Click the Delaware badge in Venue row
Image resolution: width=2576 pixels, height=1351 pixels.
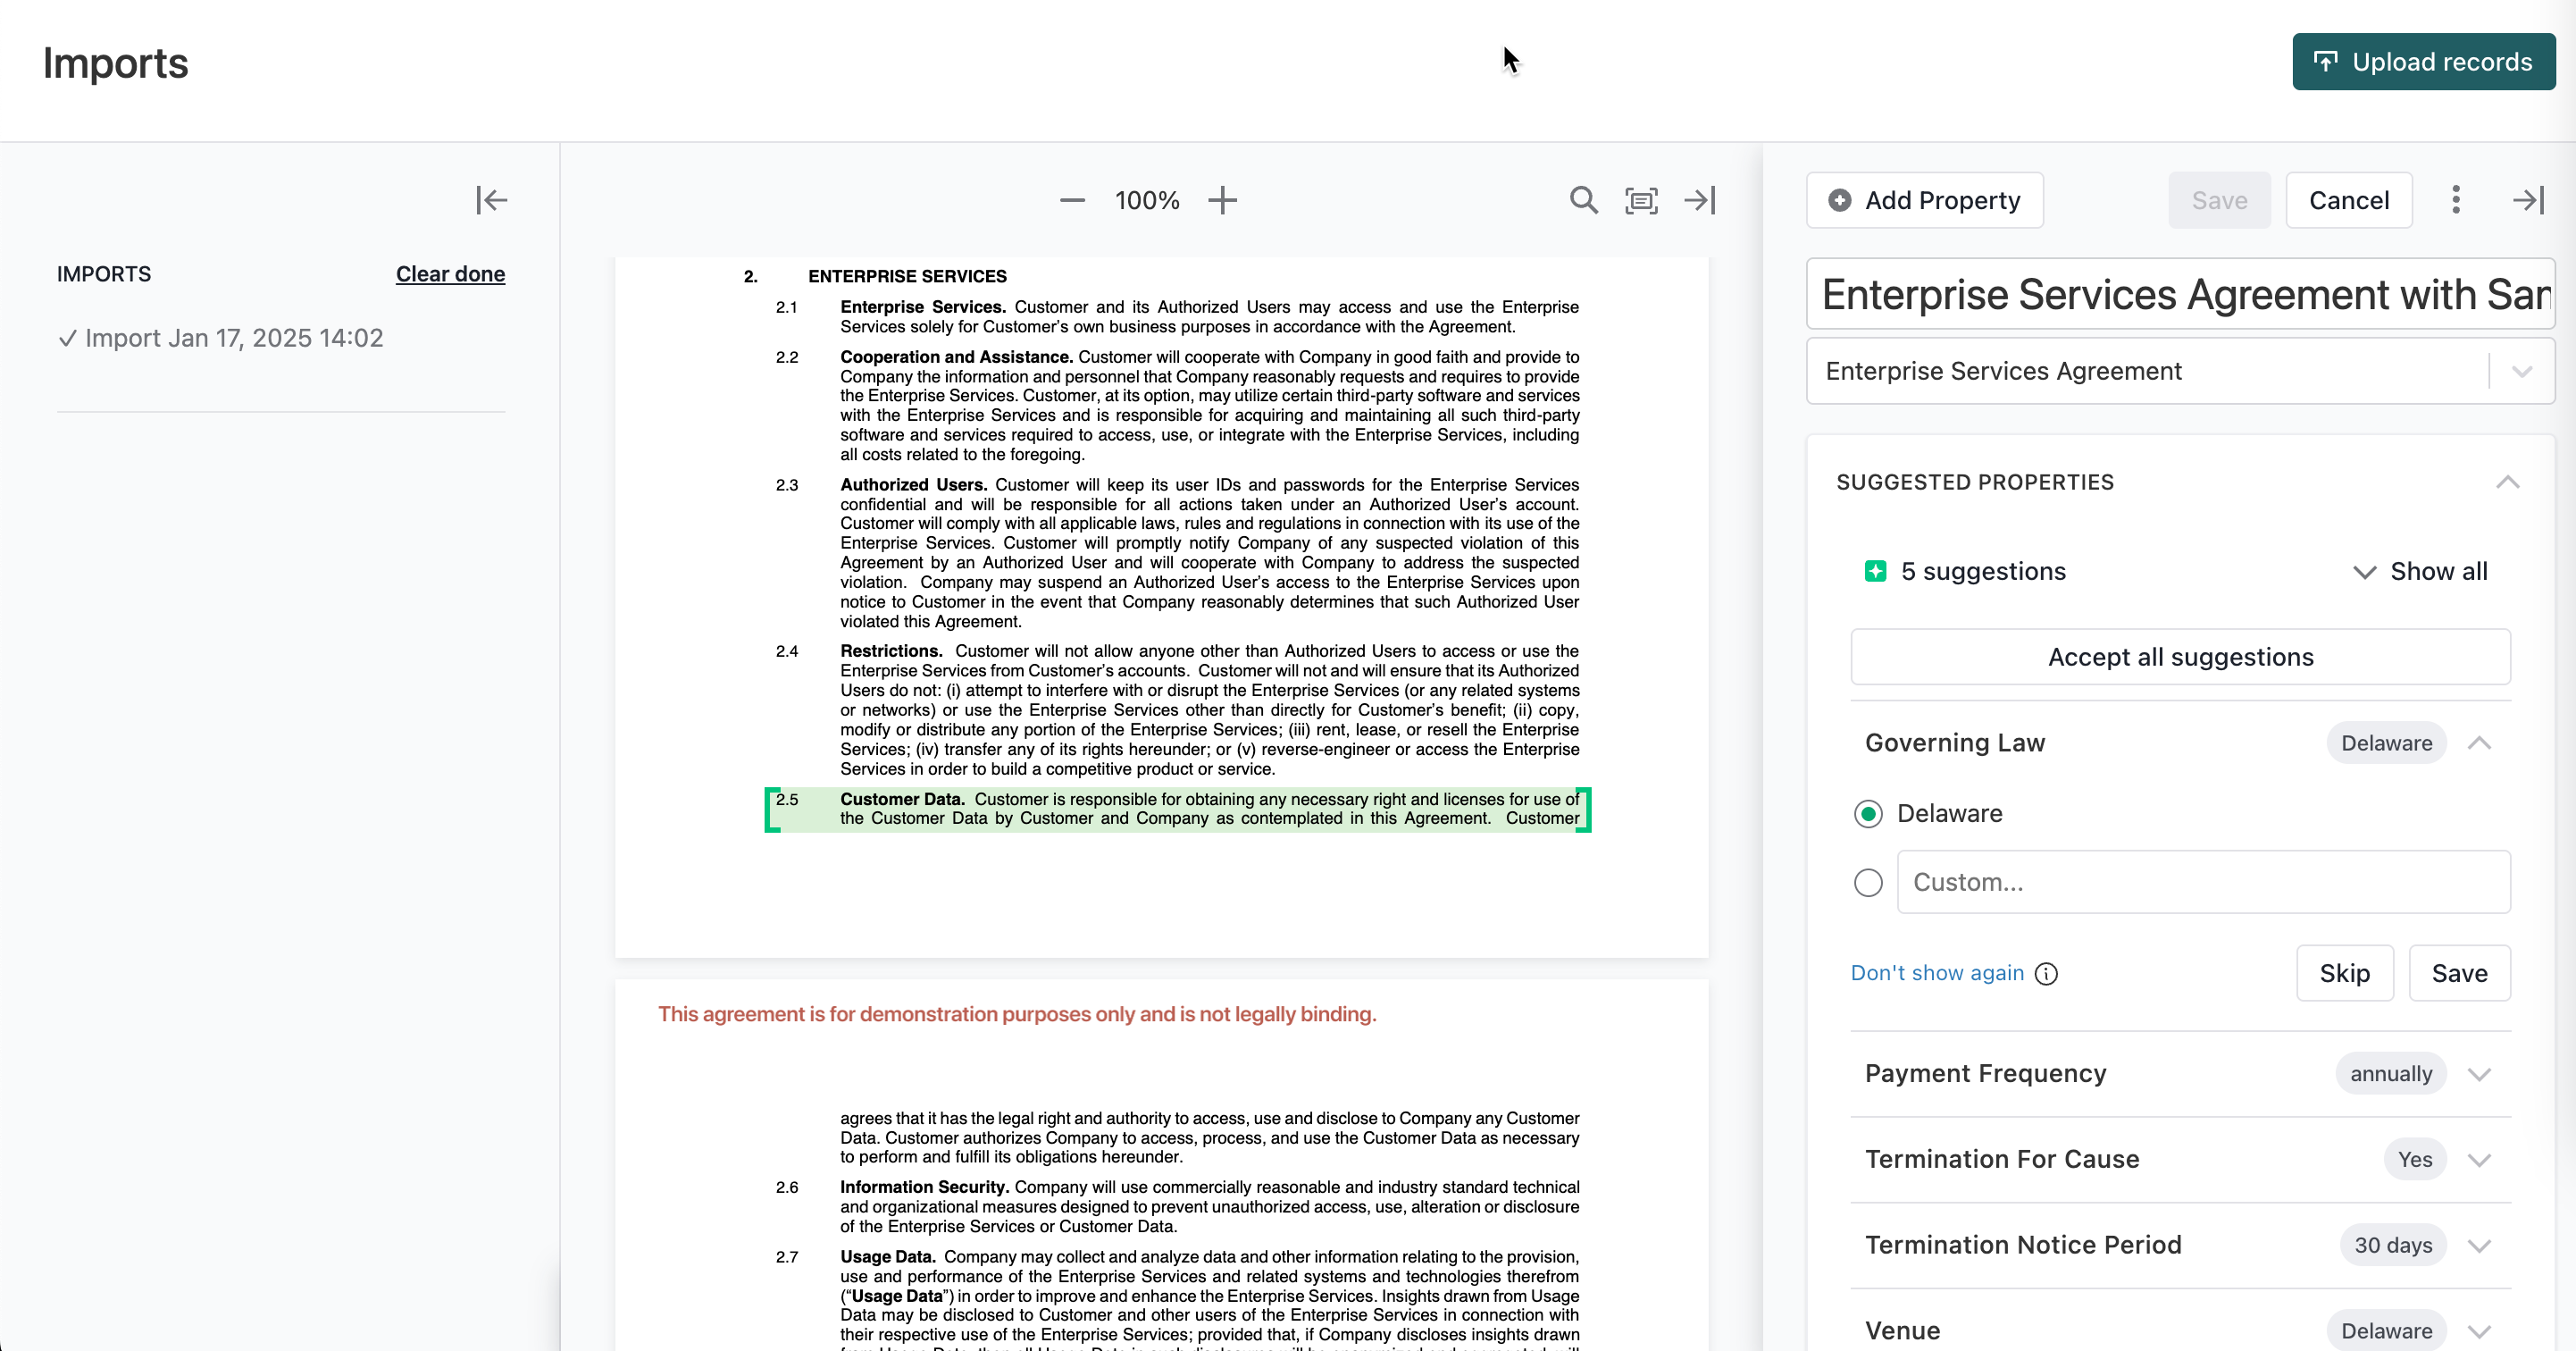click(2386, 1331)
